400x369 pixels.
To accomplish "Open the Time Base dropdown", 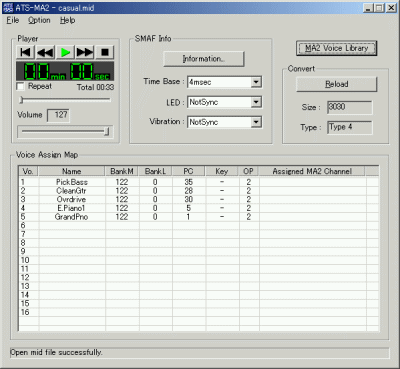I will point(256,82).
